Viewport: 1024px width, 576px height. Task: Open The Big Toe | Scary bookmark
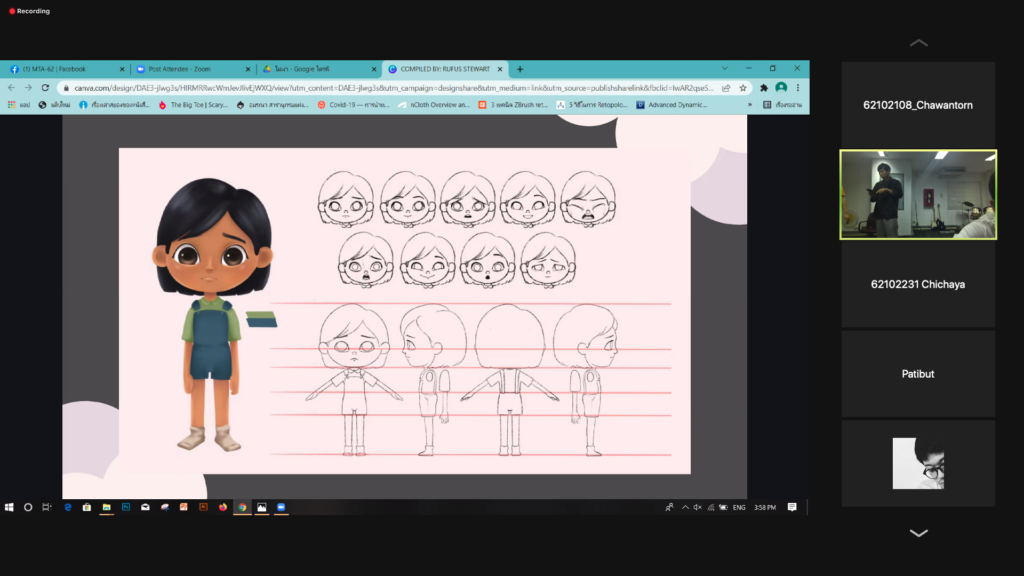(x=193, y=104)
